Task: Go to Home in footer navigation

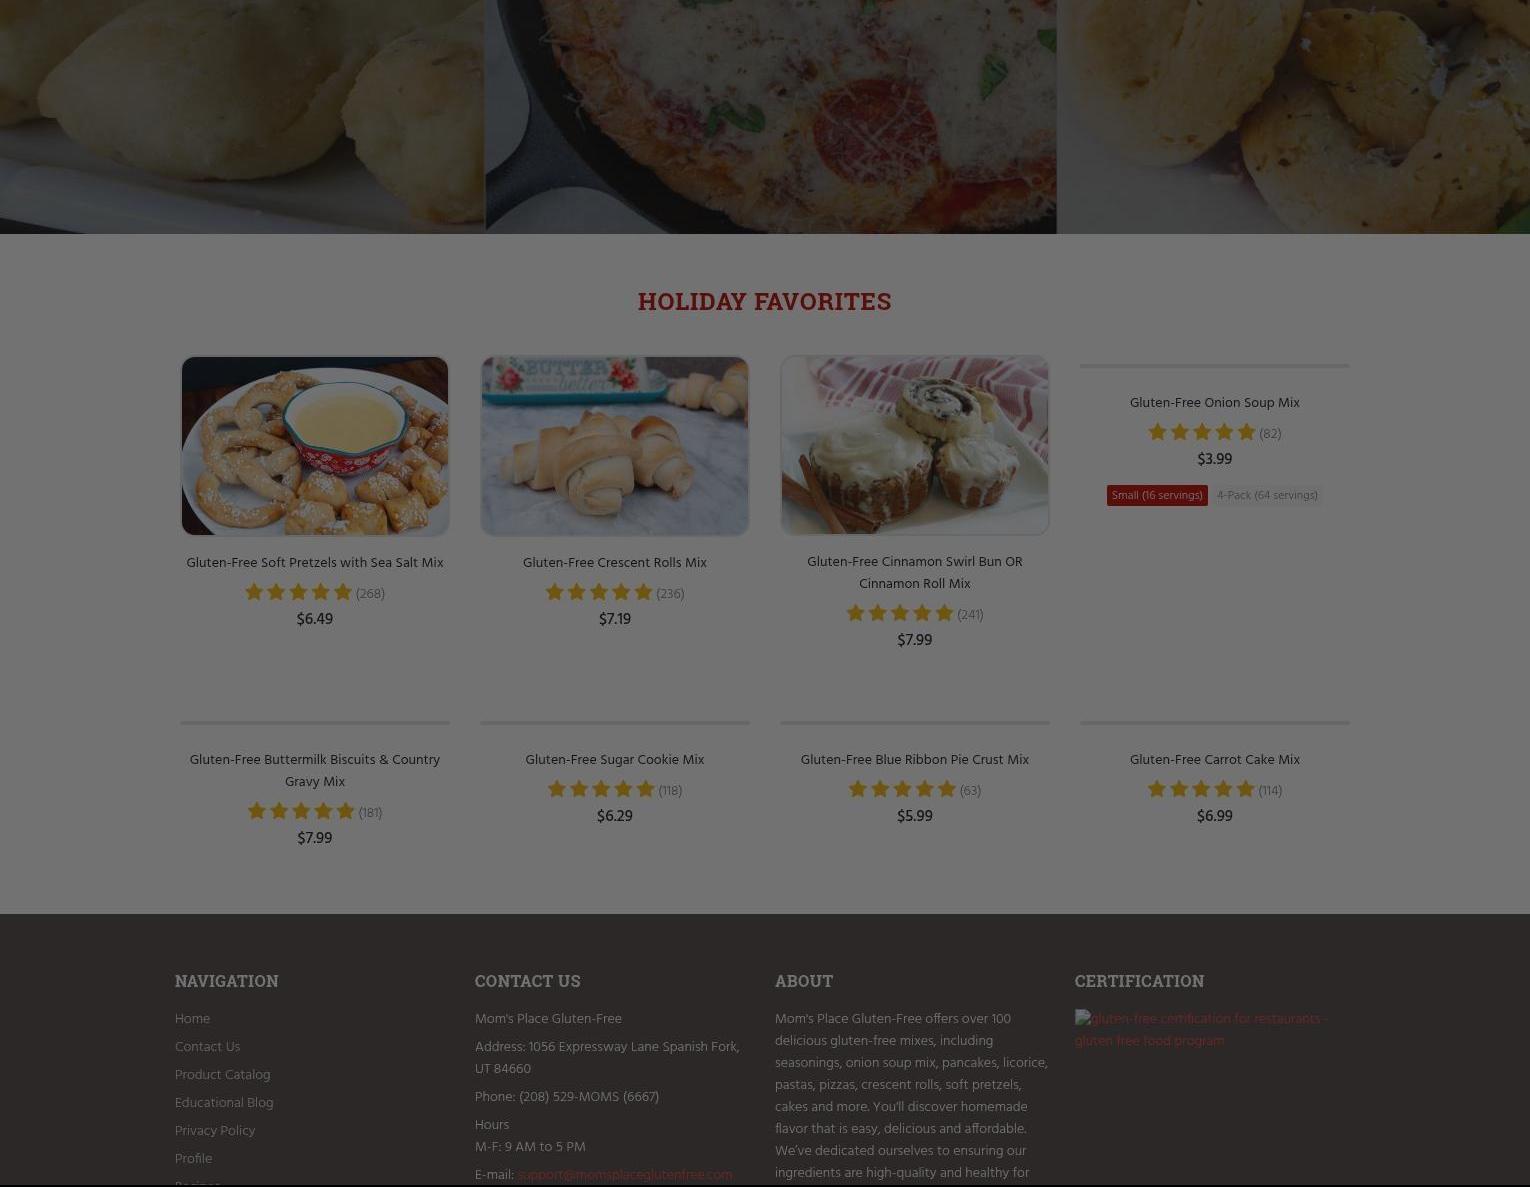Action: pos(192,1019)
